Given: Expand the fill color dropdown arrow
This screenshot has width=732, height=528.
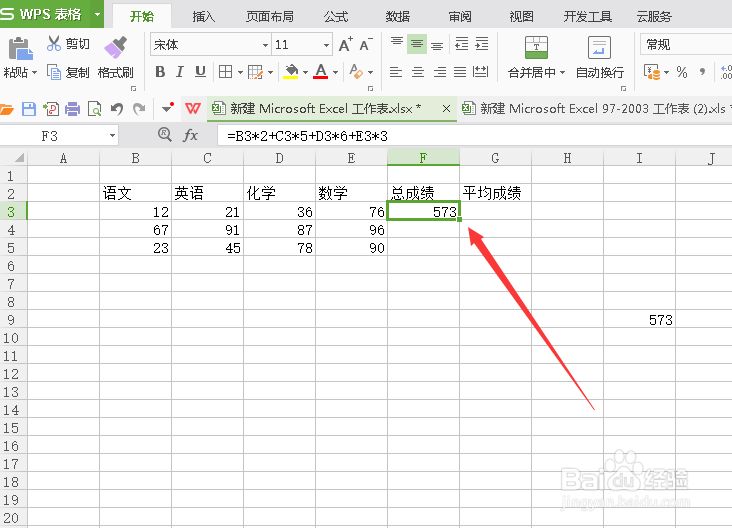Looking at the screenshot, I should tap(305, 72).
